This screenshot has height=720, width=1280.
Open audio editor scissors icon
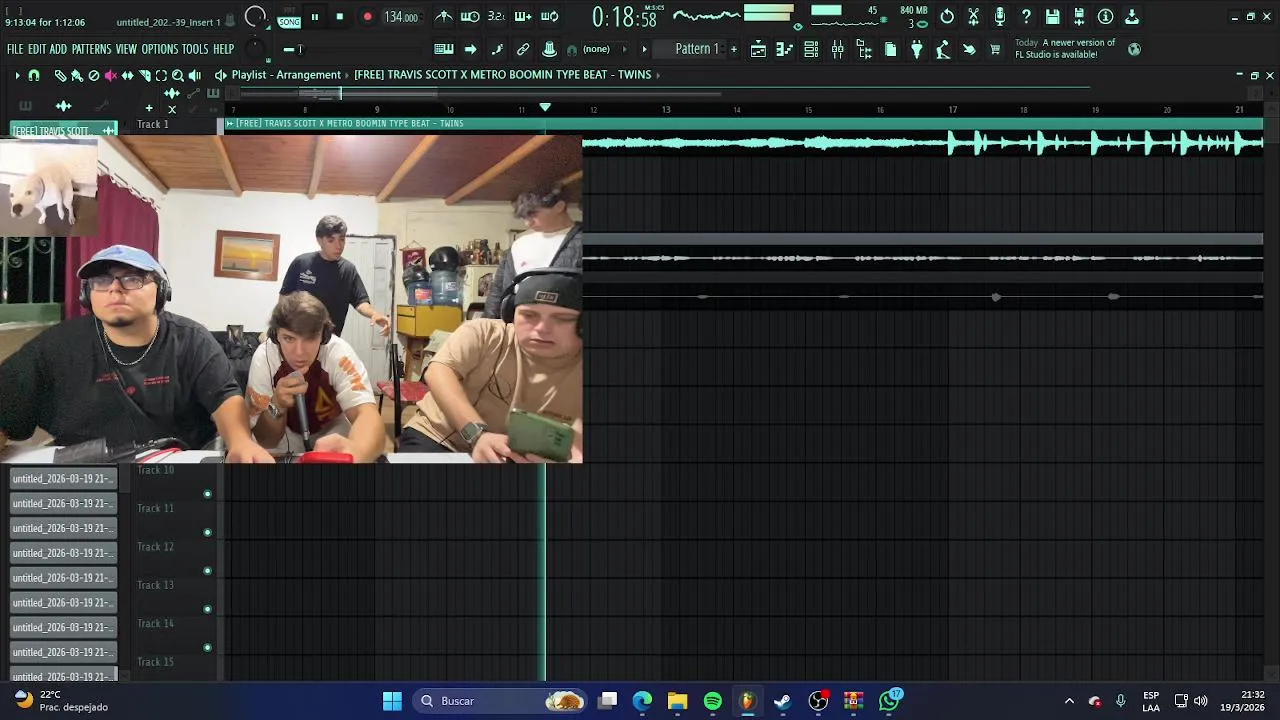tap(973, 16)
